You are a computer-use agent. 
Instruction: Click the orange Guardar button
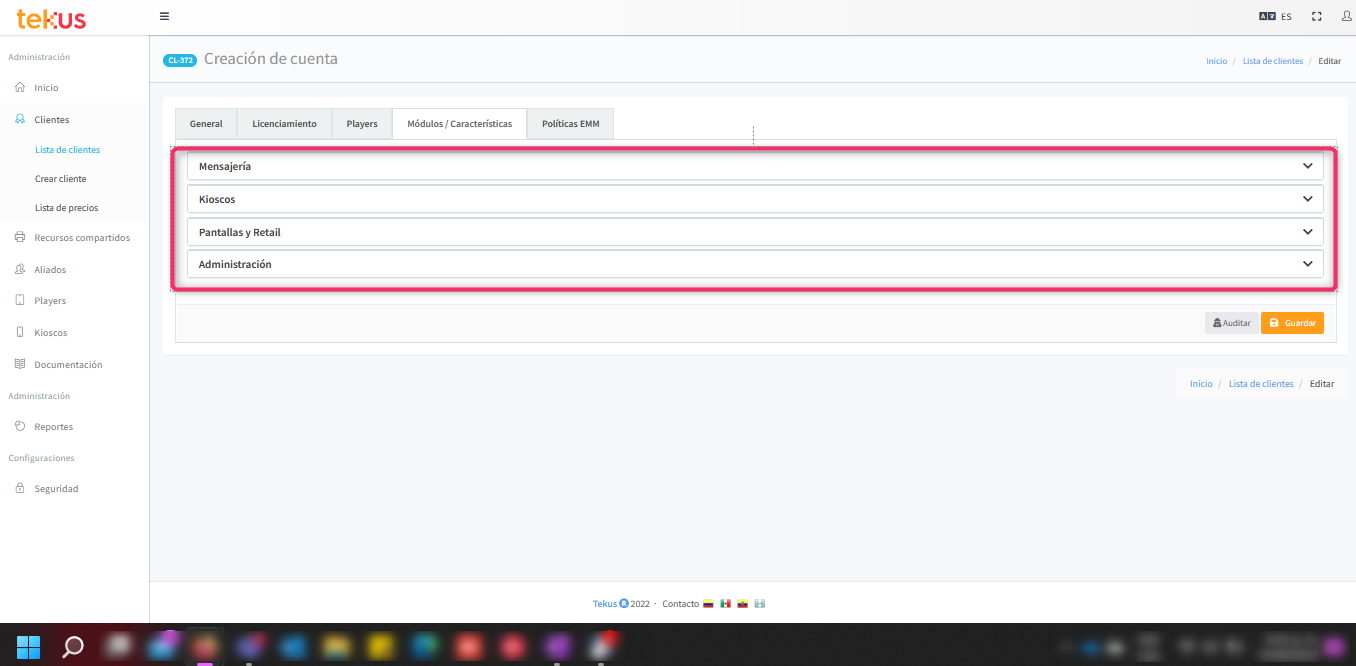tap(1292, 323)
